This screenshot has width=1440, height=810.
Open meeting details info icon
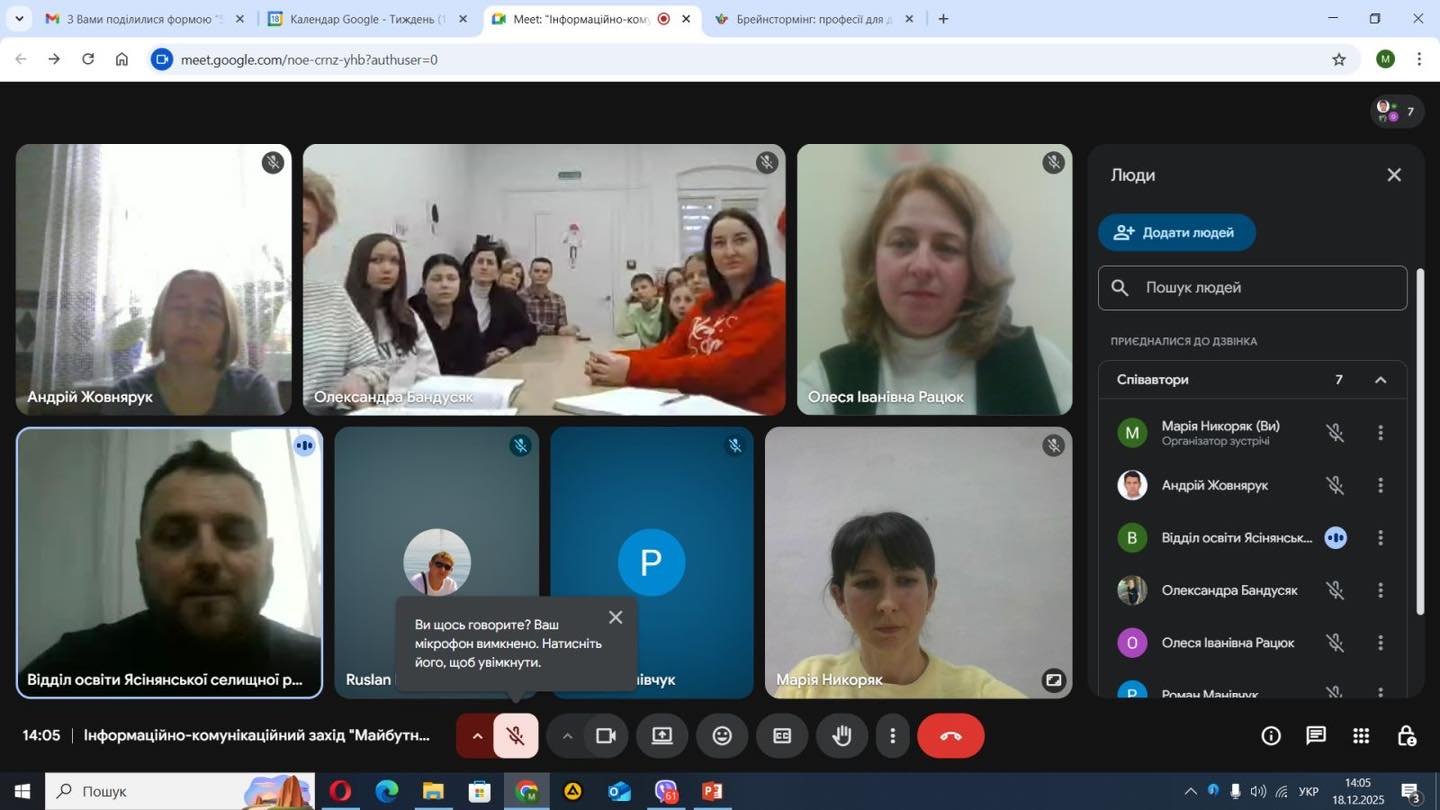click(x=1271, y=736)
